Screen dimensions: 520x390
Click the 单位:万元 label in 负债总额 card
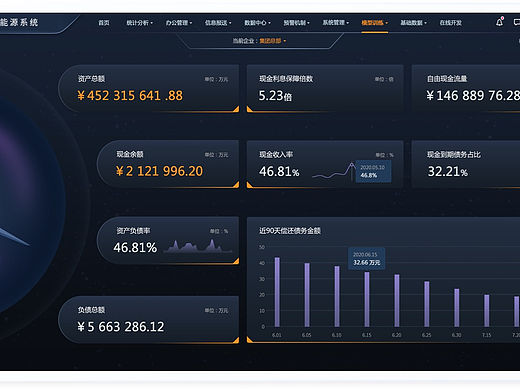coord(216,311)
